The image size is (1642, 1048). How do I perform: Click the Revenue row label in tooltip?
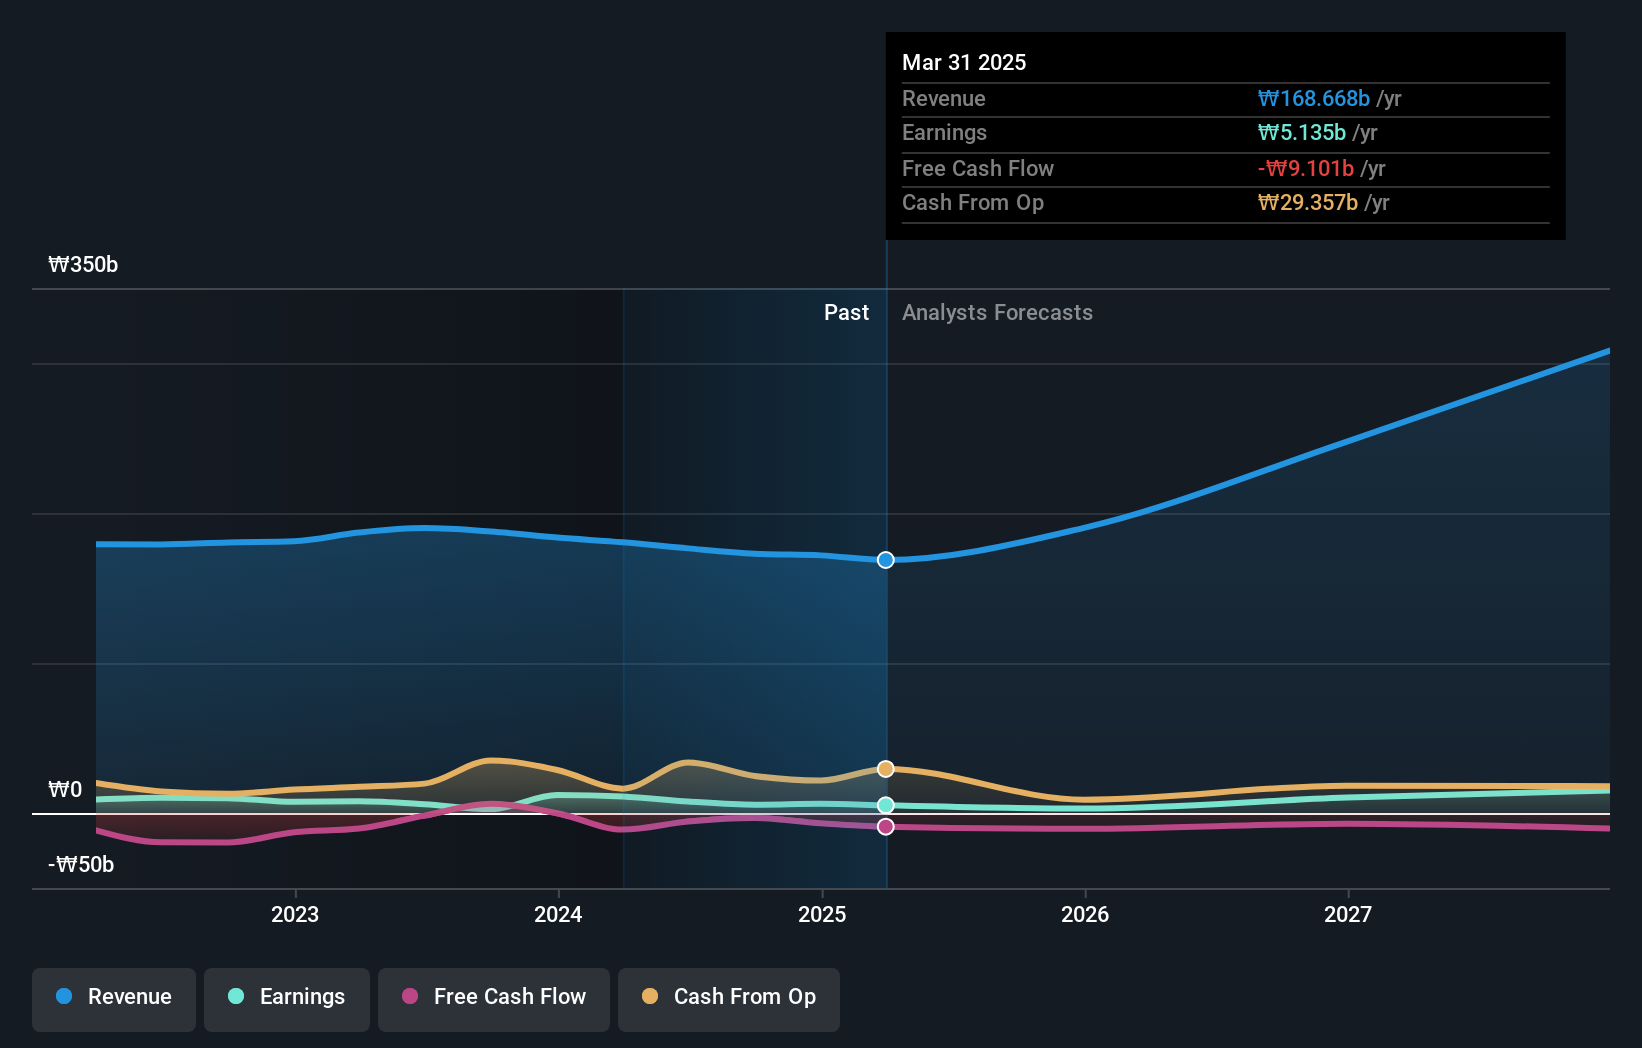pos(943,99)
